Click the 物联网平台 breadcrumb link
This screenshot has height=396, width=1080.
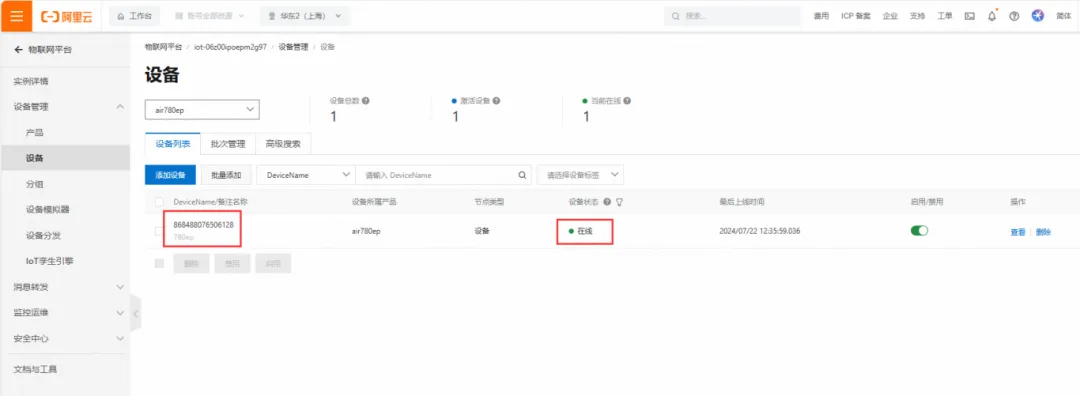[163, 47]
